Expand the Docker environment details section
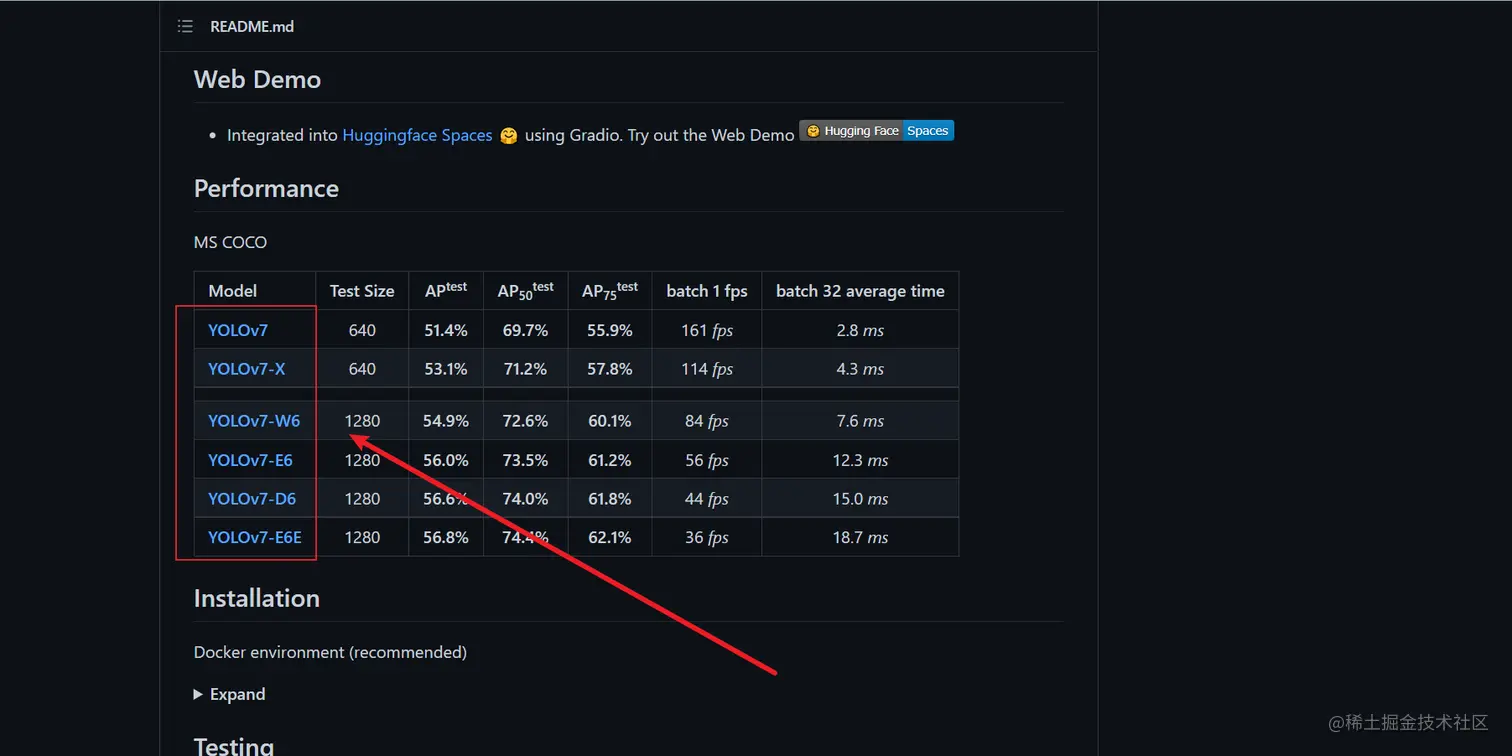 pos(229,694)
